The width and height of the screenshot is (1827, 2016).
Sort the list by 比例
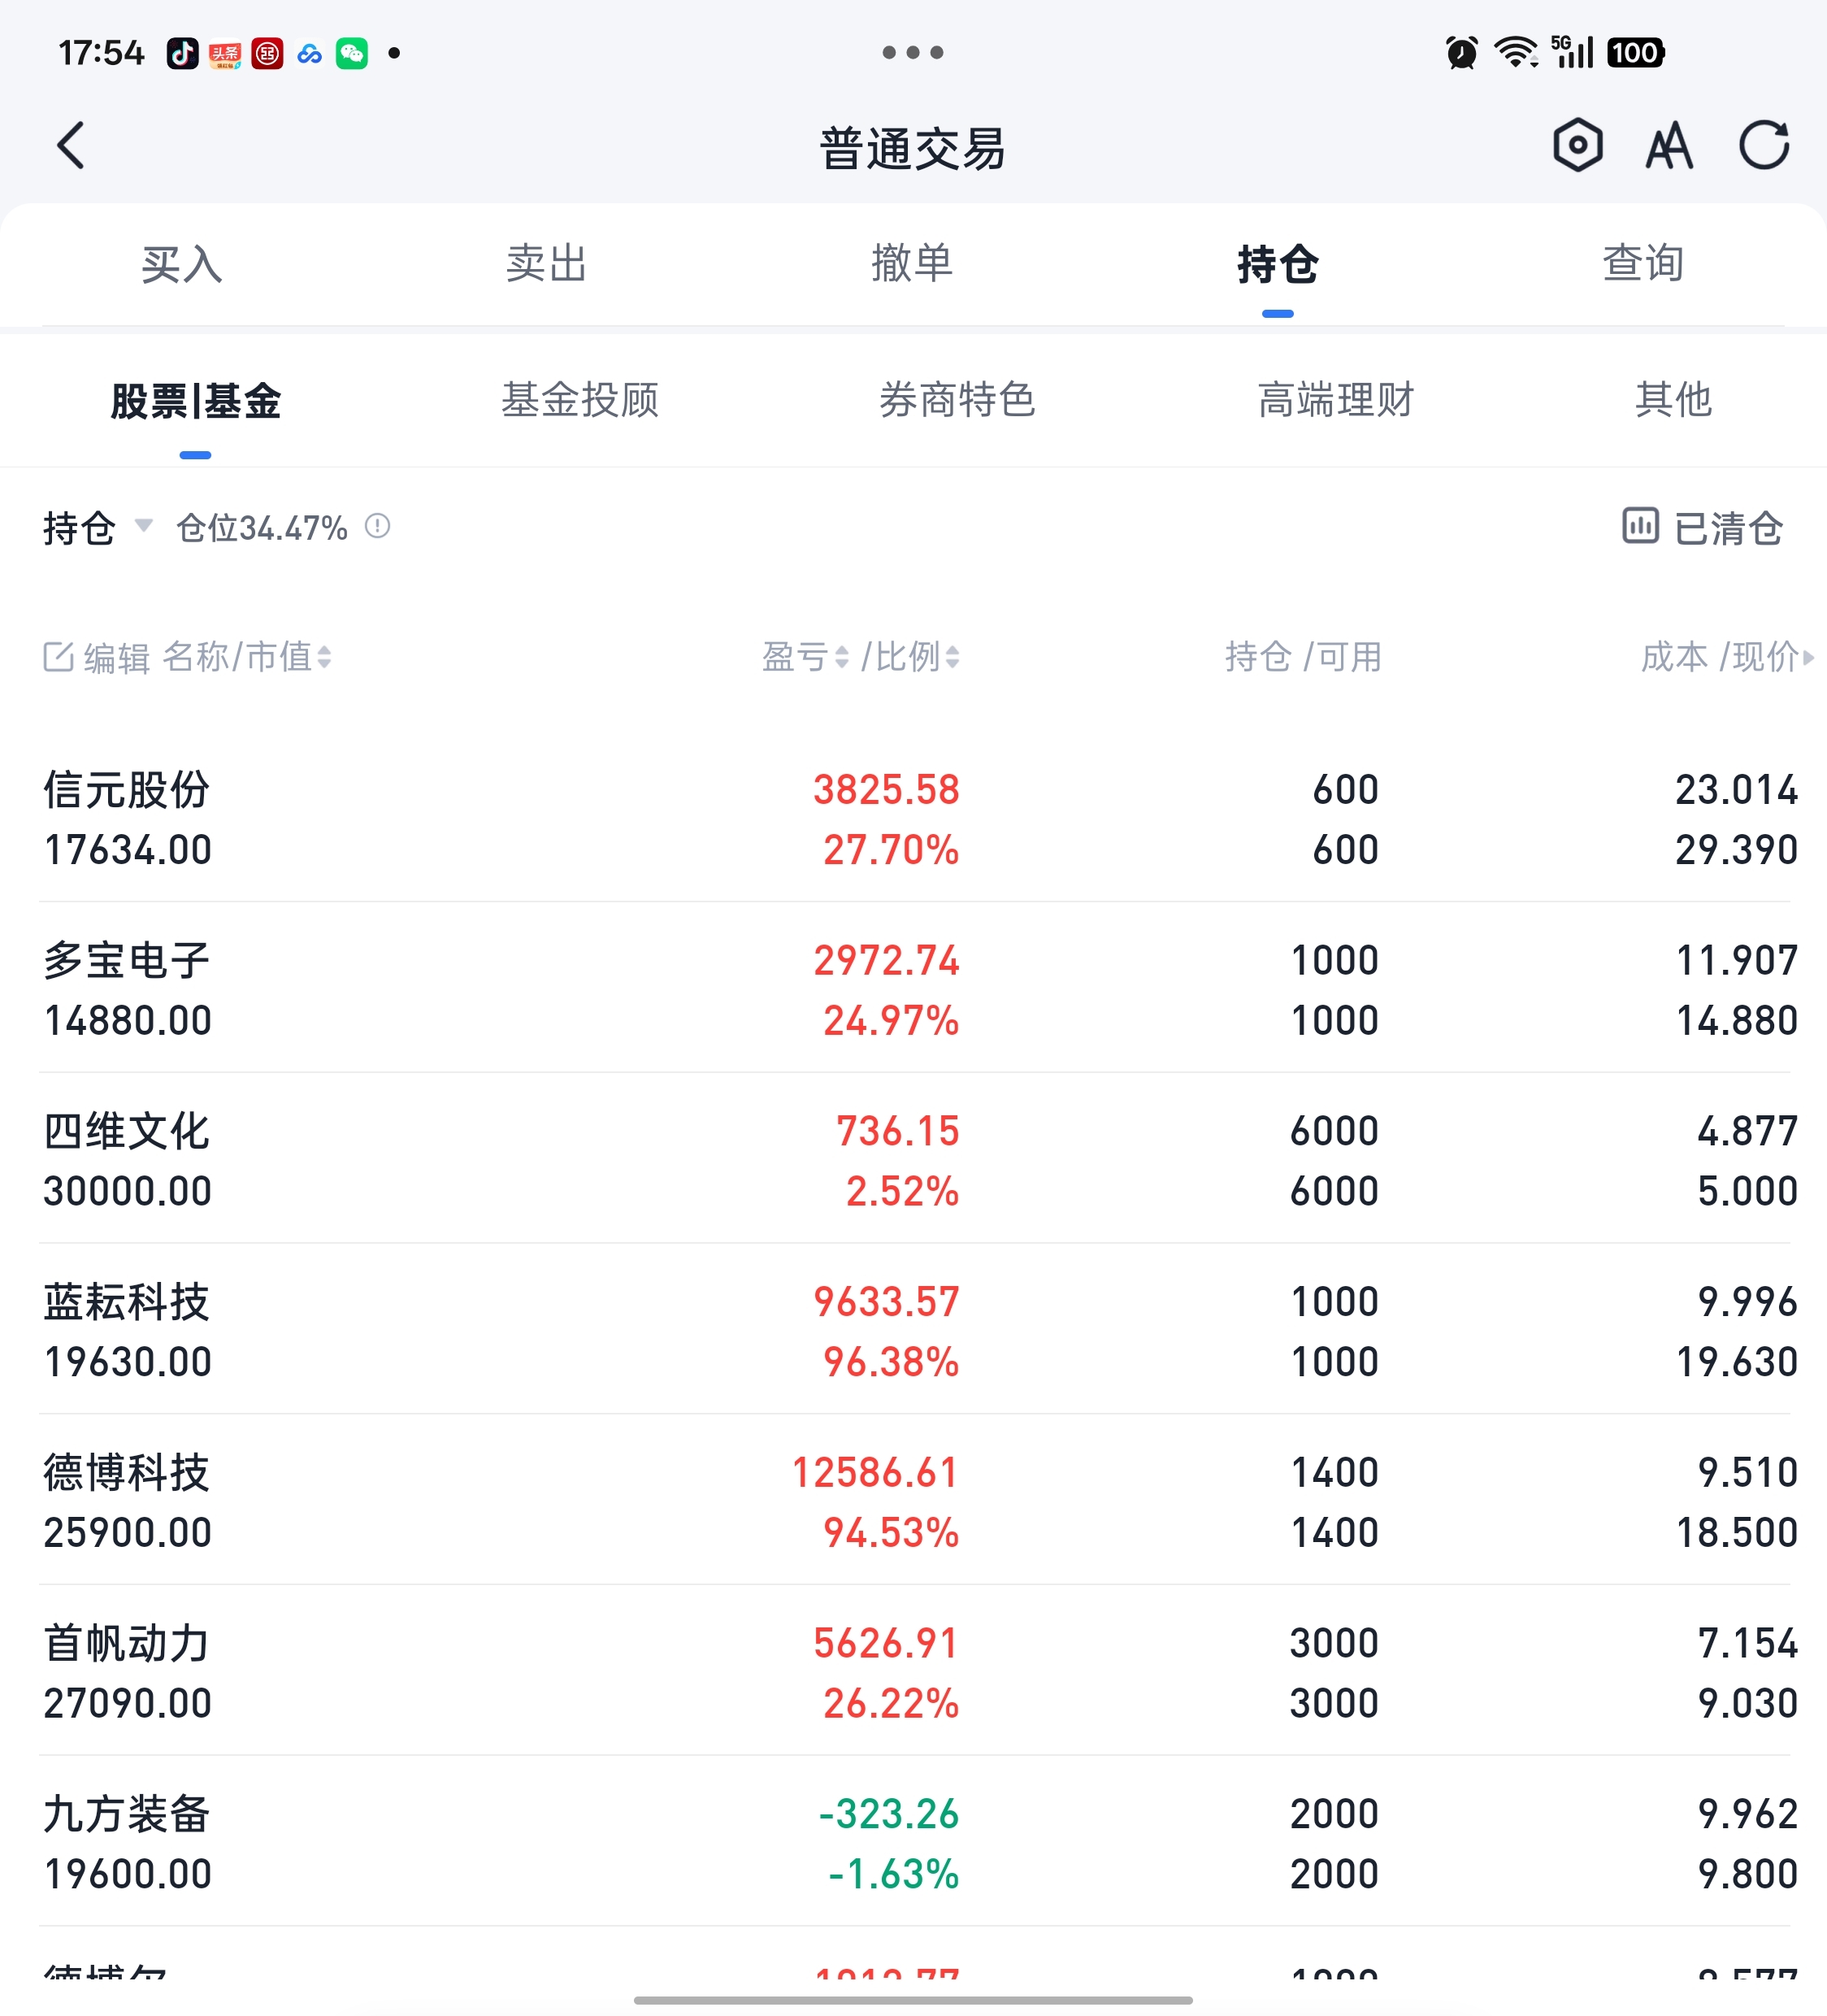coord(912,657)
